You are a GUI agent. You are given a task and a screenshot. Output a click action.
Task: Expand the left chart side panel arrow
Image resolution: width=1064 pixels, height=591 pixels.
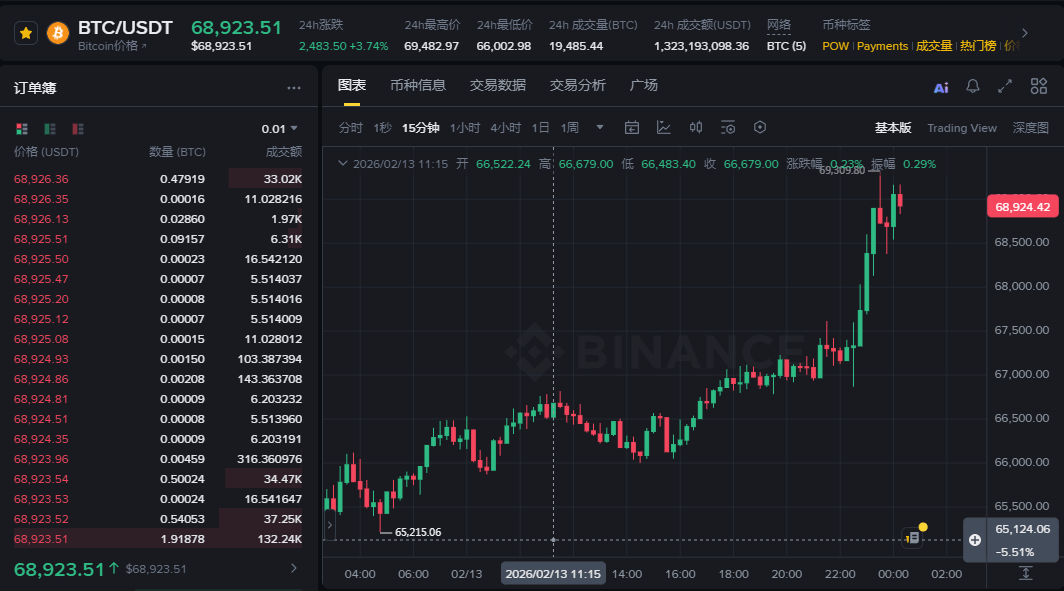point(330,525)
